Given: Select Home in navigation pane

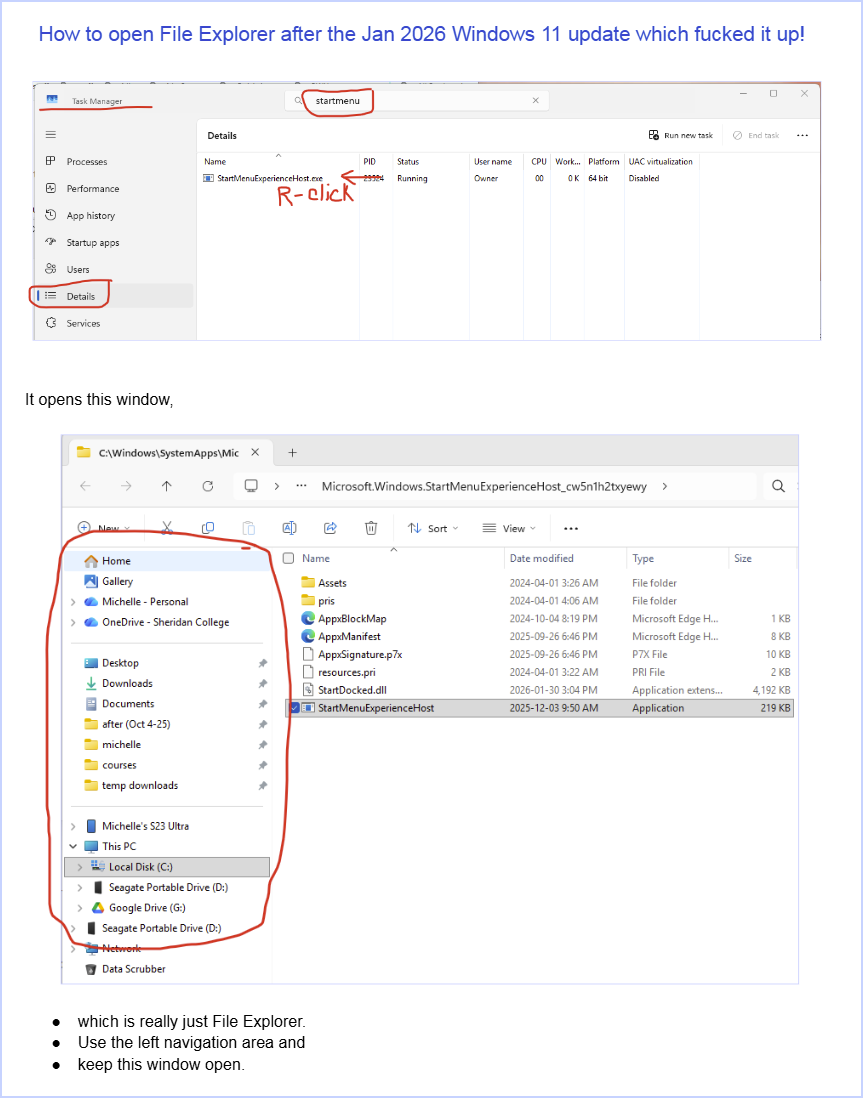Looking at the screenshot, I should 167,561.
